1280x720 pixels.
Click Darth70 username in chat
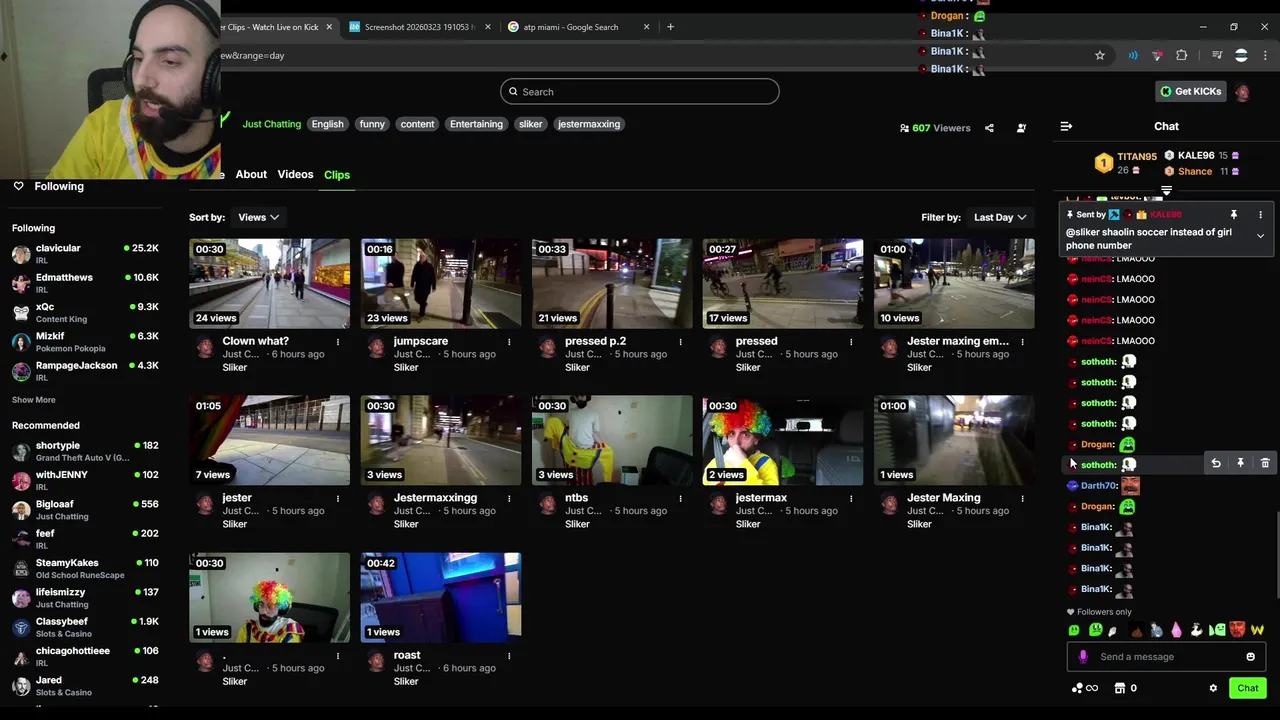(x=1098, y=486)
